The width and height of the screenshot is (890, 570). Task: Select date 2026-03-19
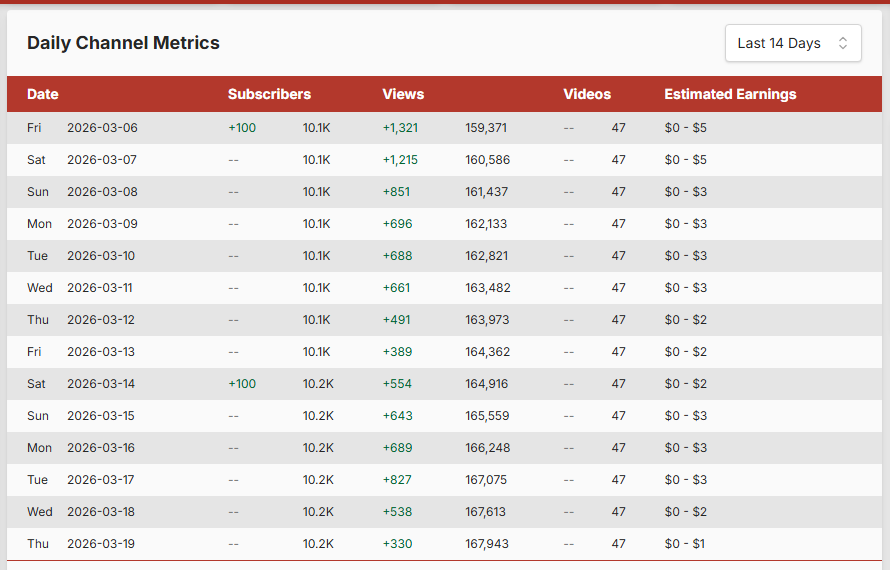[101, 544]
